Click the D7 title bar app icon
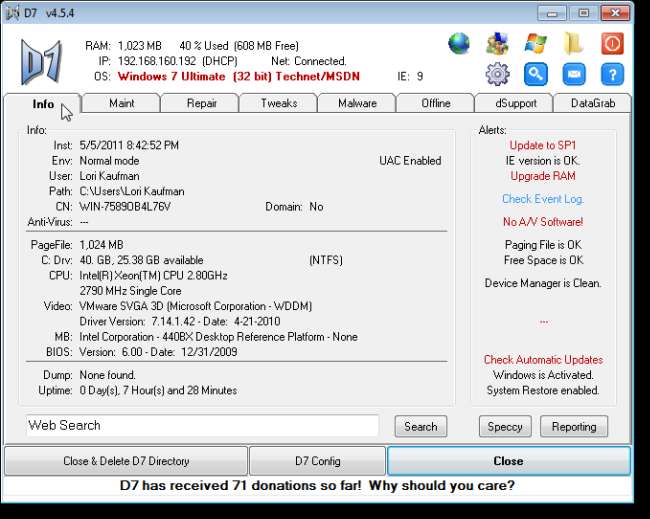The image size is (650, 519). tap(12, 13)
